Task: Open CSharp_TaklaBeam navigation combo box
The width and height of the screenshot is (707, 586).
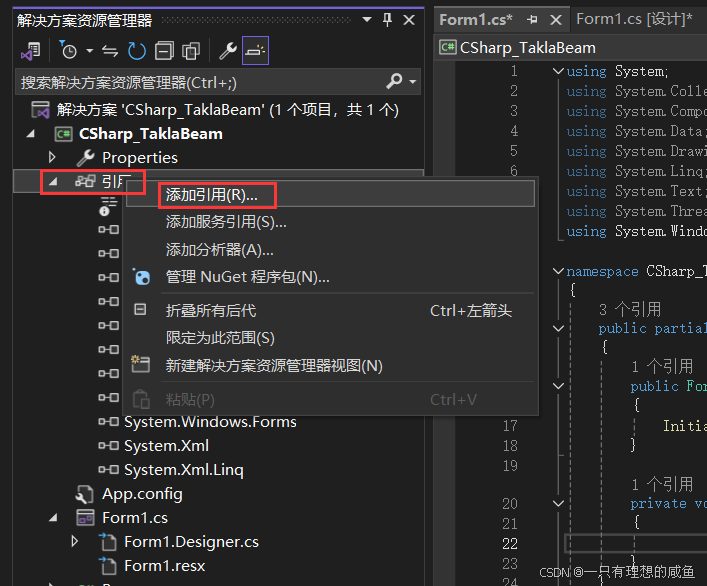Action: pyautogui.click(x=573, y=48)
